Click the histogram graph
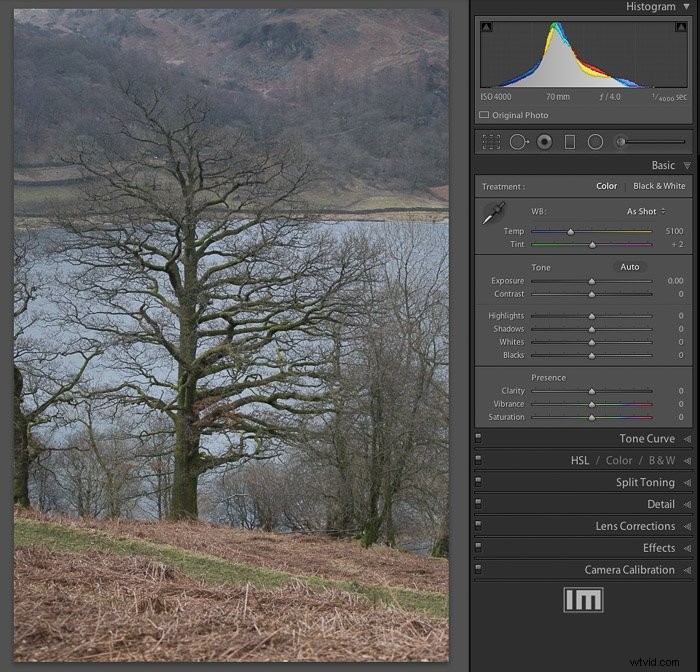The image size is (700, 672). (583, 54)
